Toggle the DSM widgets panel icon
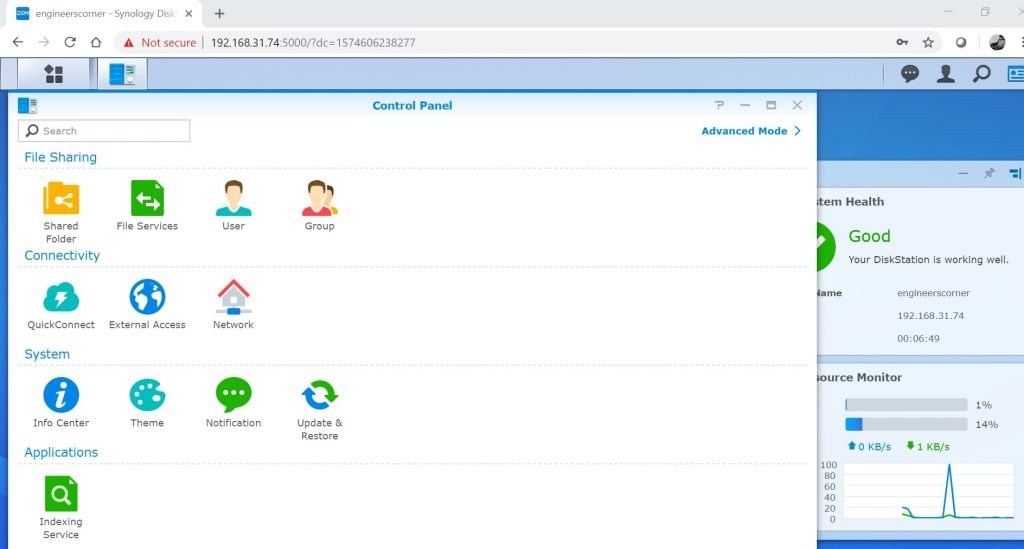The height and width of the screenshot is (549, 1024). (x=1016, y=74)
